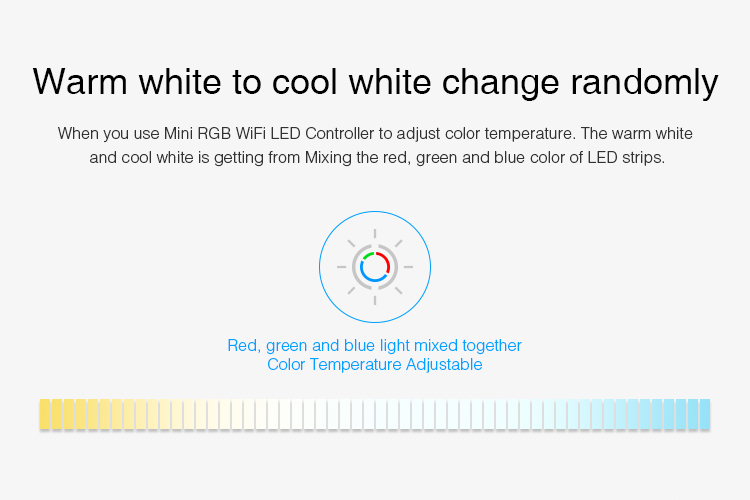Screen dimensions: 750x500
Task: Click the line mentioning 'LED strips'
Action: (x=377, y=157)
